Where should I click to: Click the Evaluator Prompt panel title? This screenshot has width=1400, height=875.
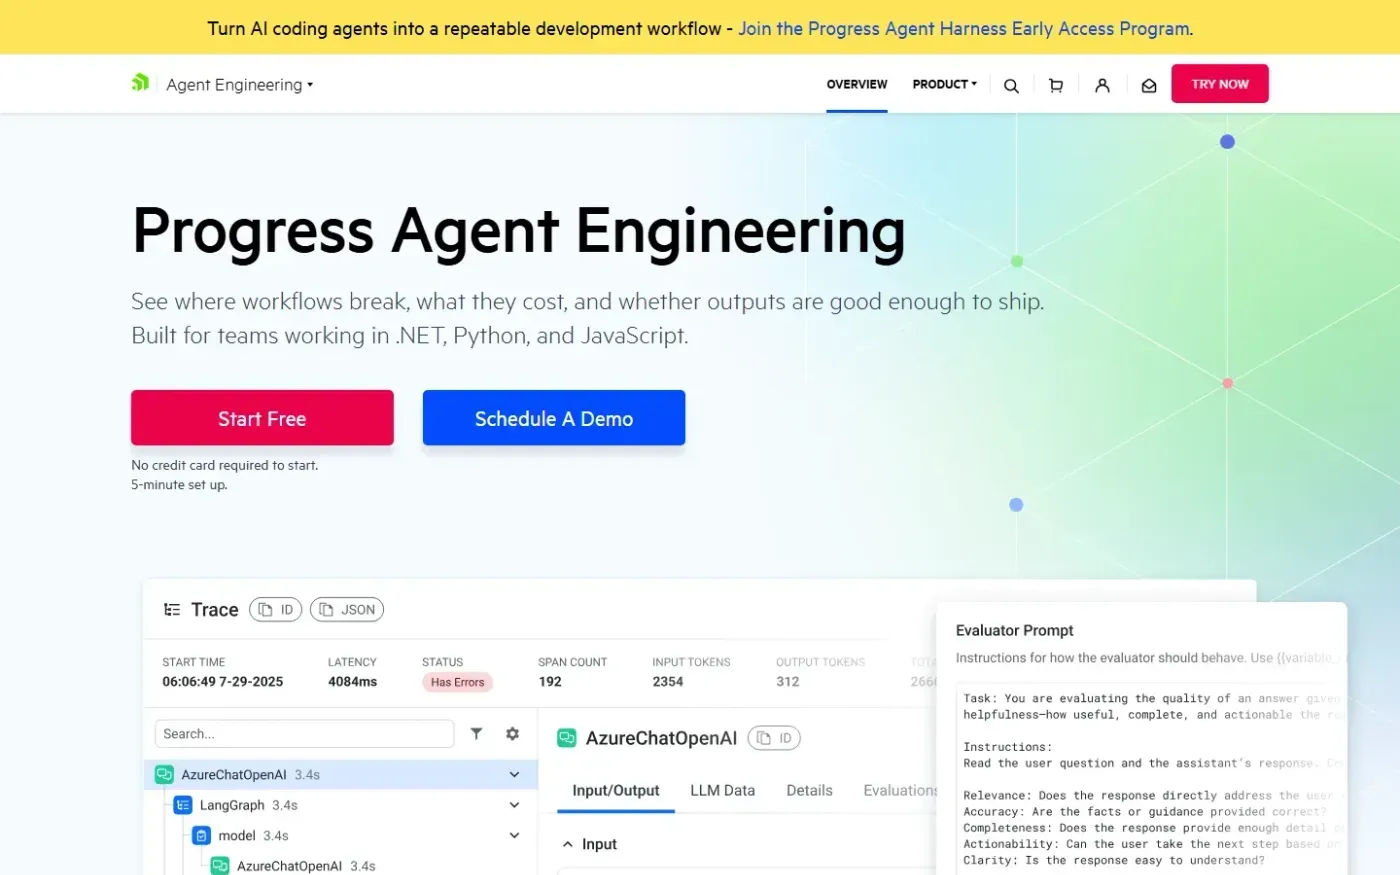pyautogui.click(x=1014, y=630)
